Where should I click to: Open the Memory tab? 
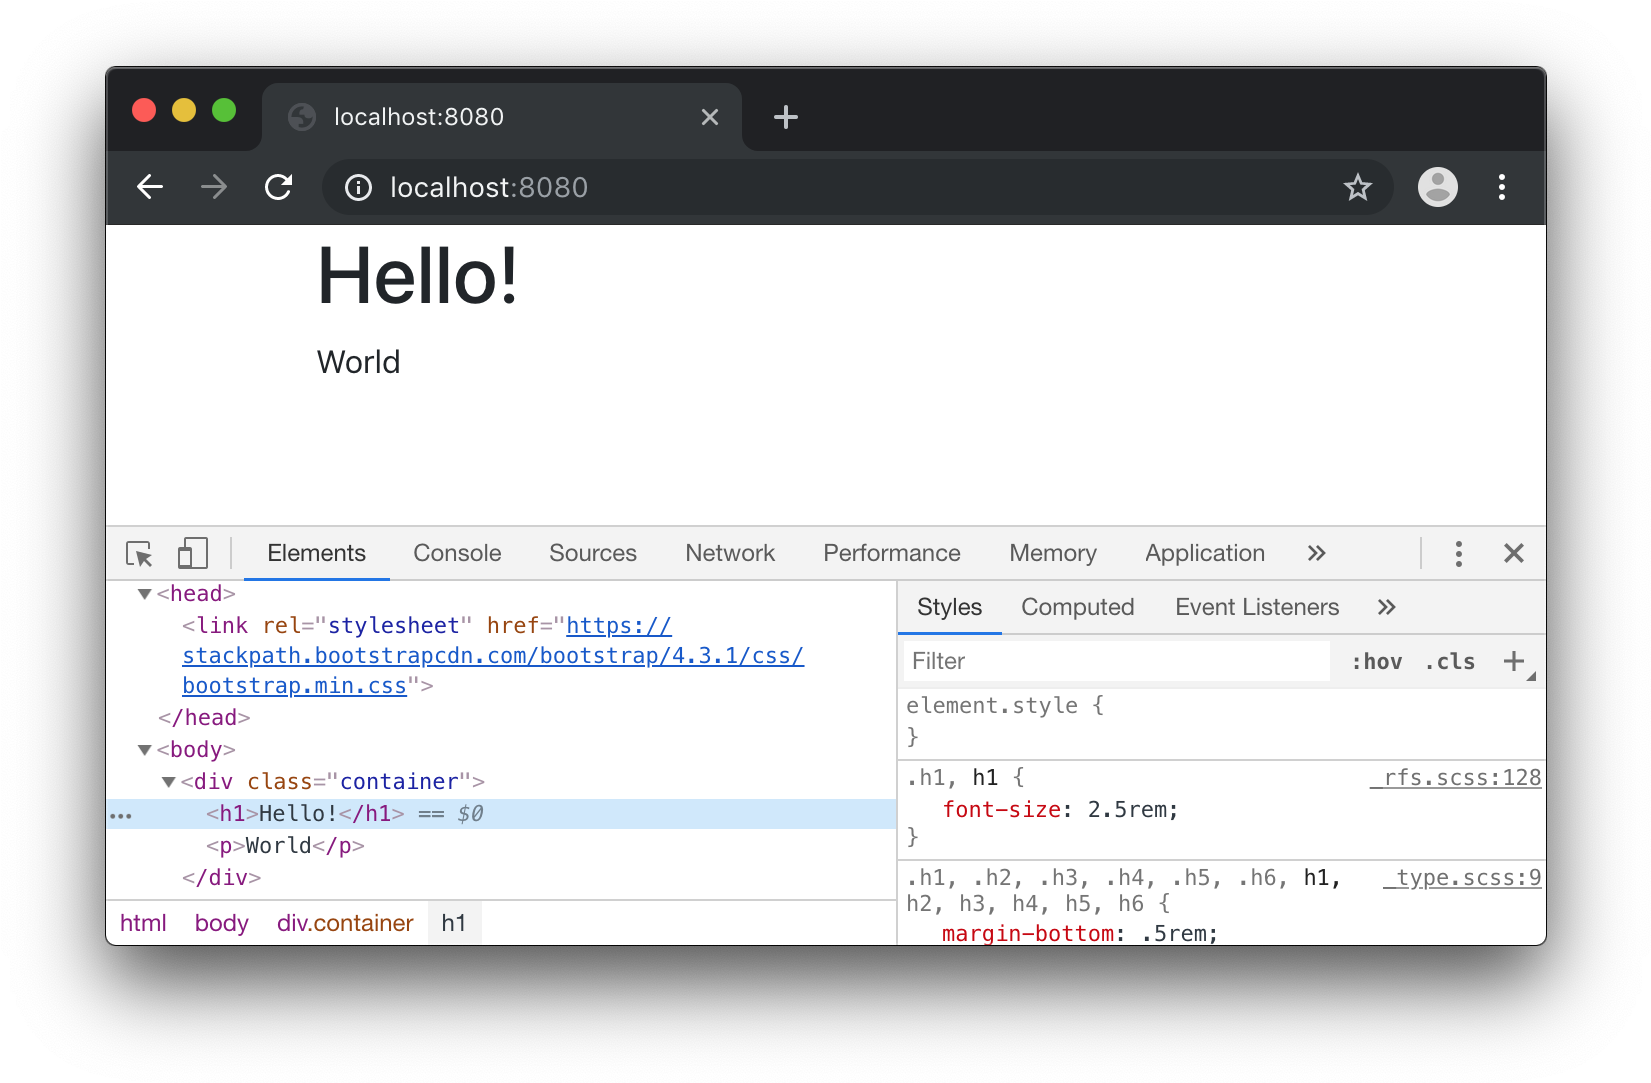pyautogui.click(x=1053, y=553)
